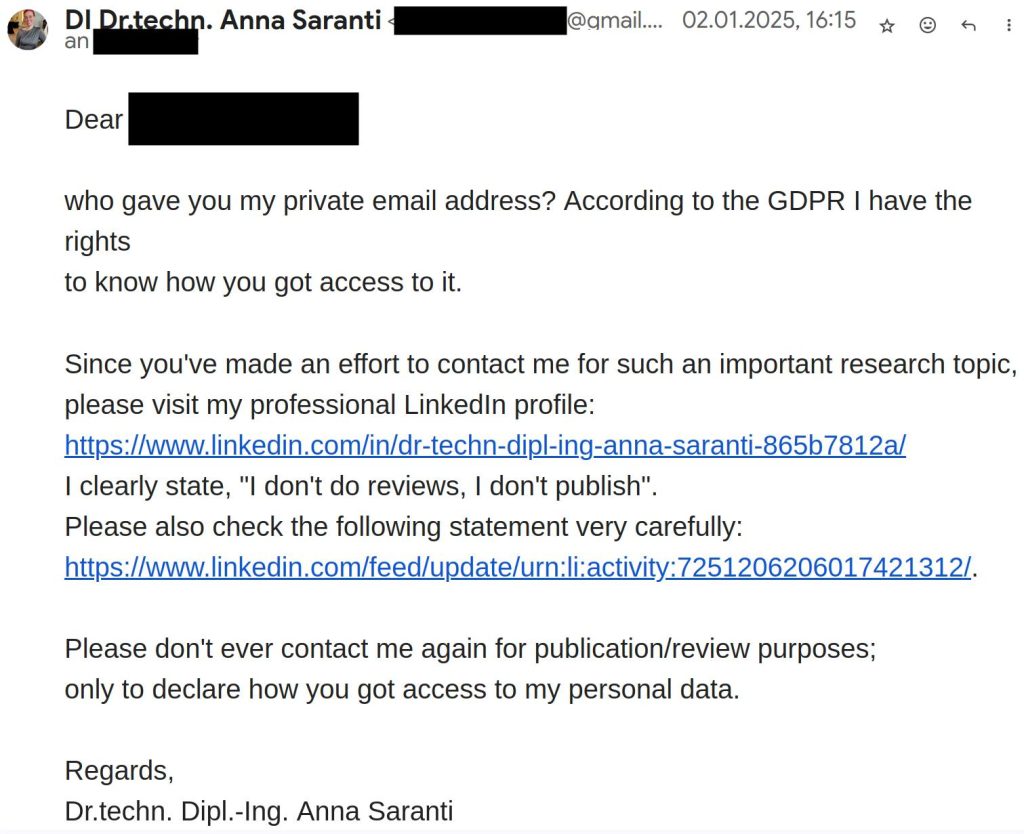Viewport: 1024px width, 834px height.
Task: Click the sender's @gmail email address
Action: click(x=612, y=20)
